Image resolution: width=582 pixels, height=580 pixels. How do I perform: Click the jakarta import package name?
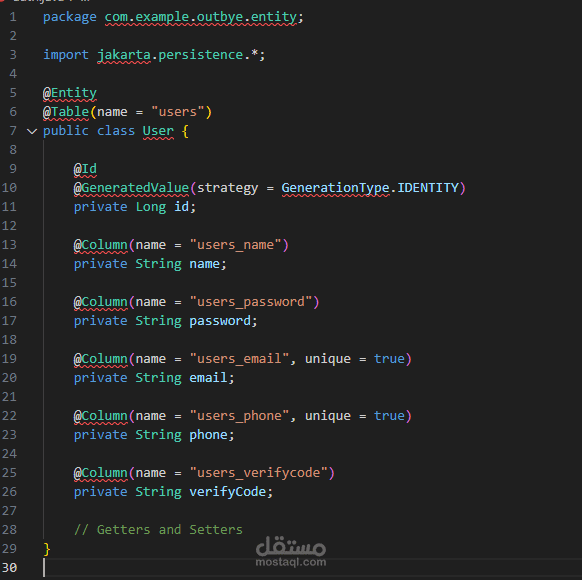124,55
